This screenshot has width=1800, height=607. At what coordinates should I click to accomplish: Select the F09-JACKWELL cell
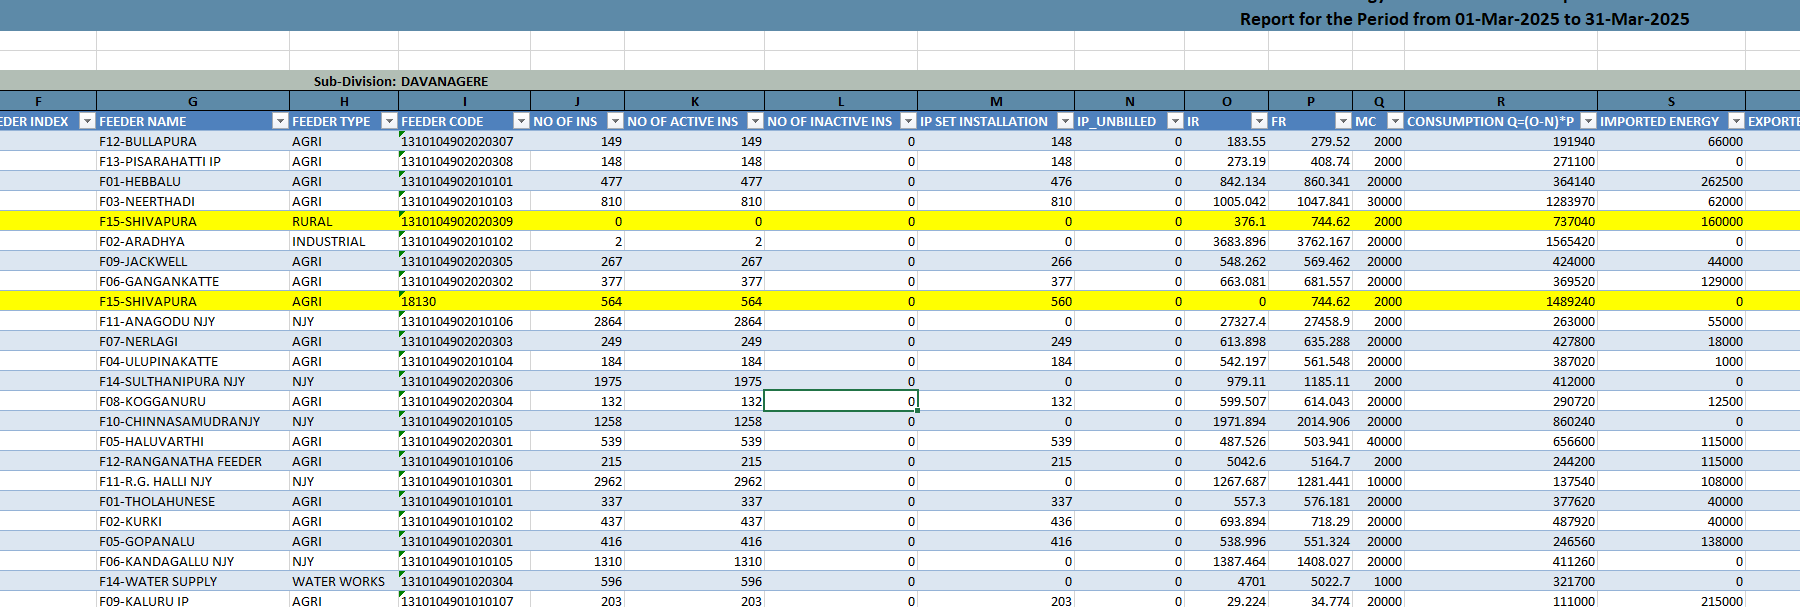click(193, 261)
